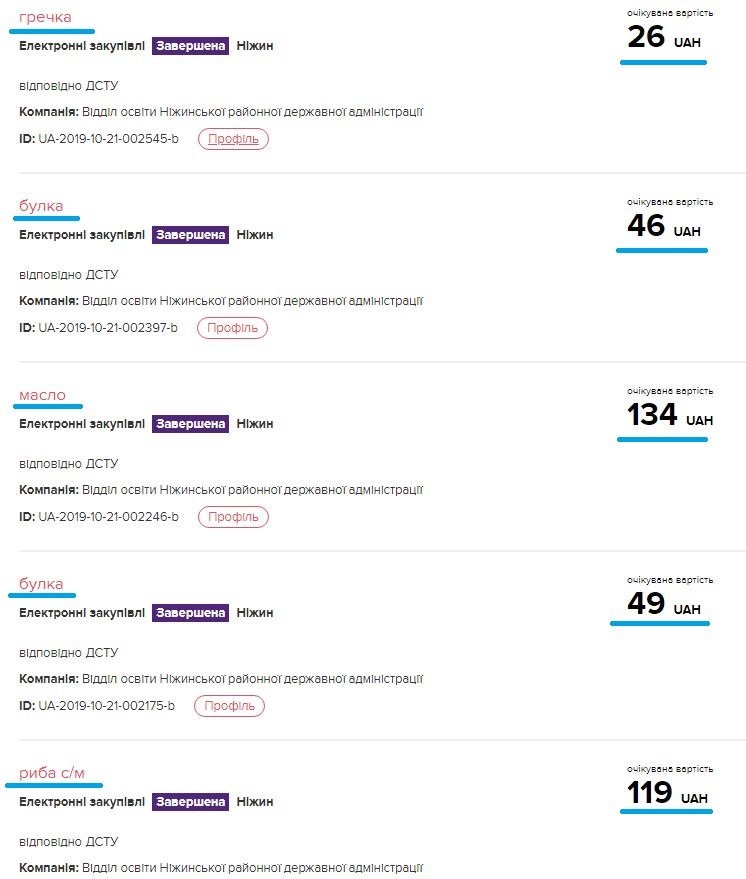Viewport: 746px width, 879px height.
Task: Click tender ID UA-2019-10-21-002397-b text
Action: 108,328
